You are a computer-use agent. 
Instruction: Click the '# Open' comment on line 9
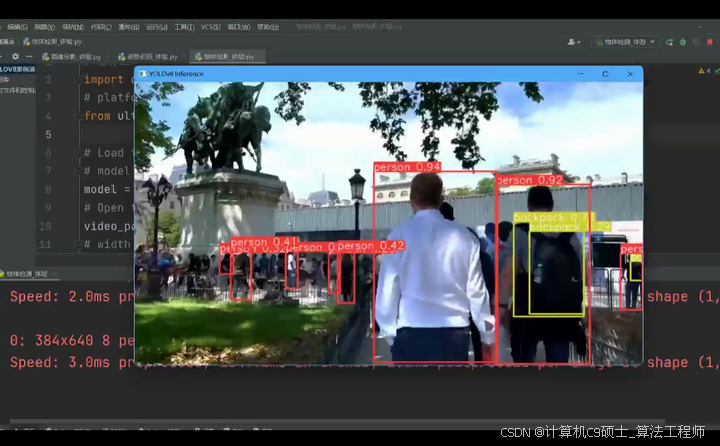click(x=104, y=208)
